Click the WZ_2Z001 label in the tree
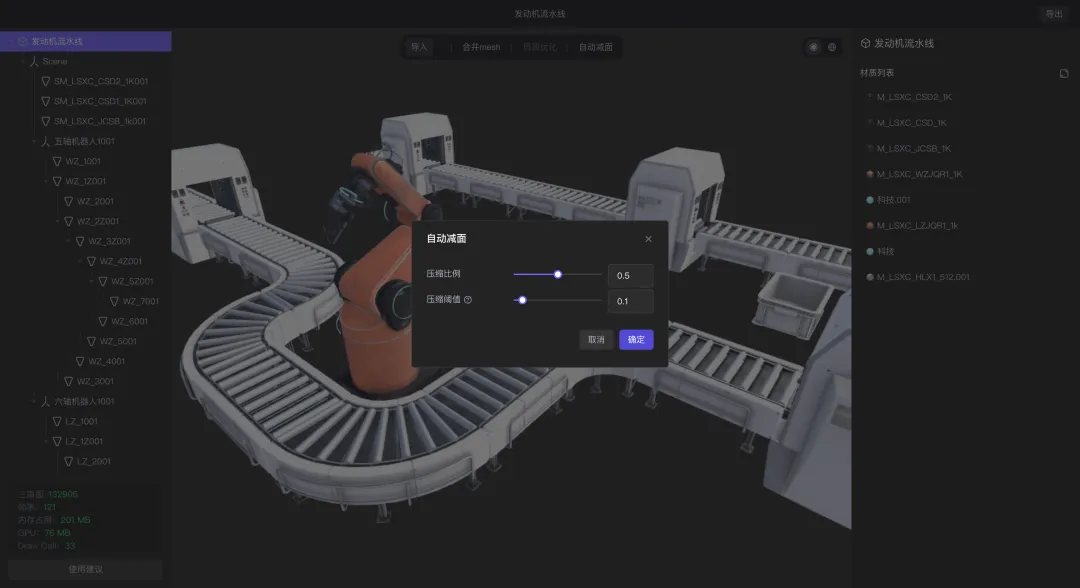 pyautogui.click(x=98, y=221)
